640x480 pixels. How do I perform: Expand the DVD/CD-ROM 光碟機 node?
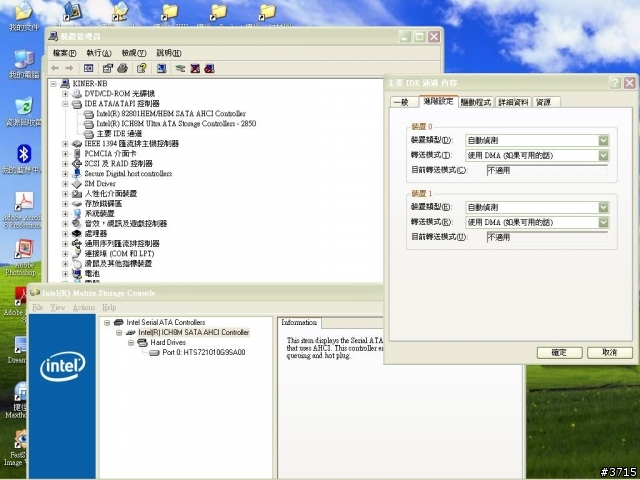point(65,94)
